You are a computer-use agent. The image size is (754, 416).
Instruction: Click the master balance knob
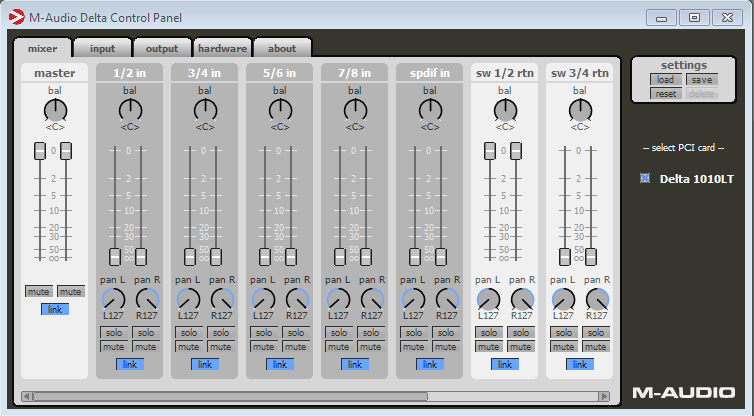pos(55,111)
